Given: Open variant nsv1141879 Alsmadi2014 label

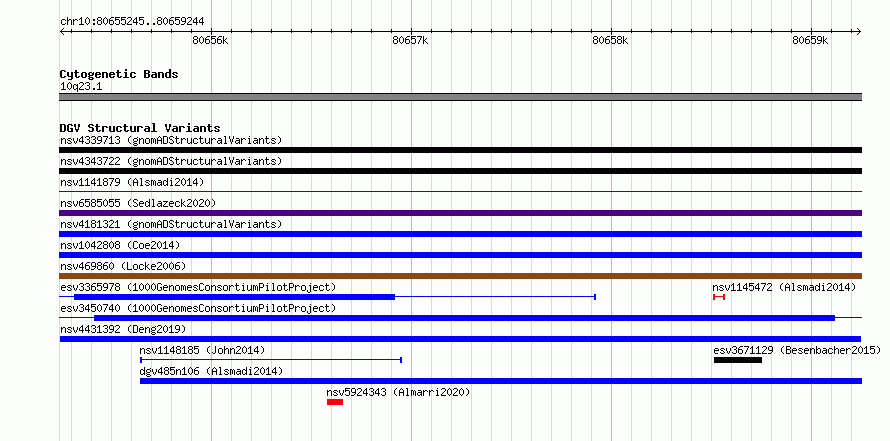Looking at the screenshot, I should 132,182.
